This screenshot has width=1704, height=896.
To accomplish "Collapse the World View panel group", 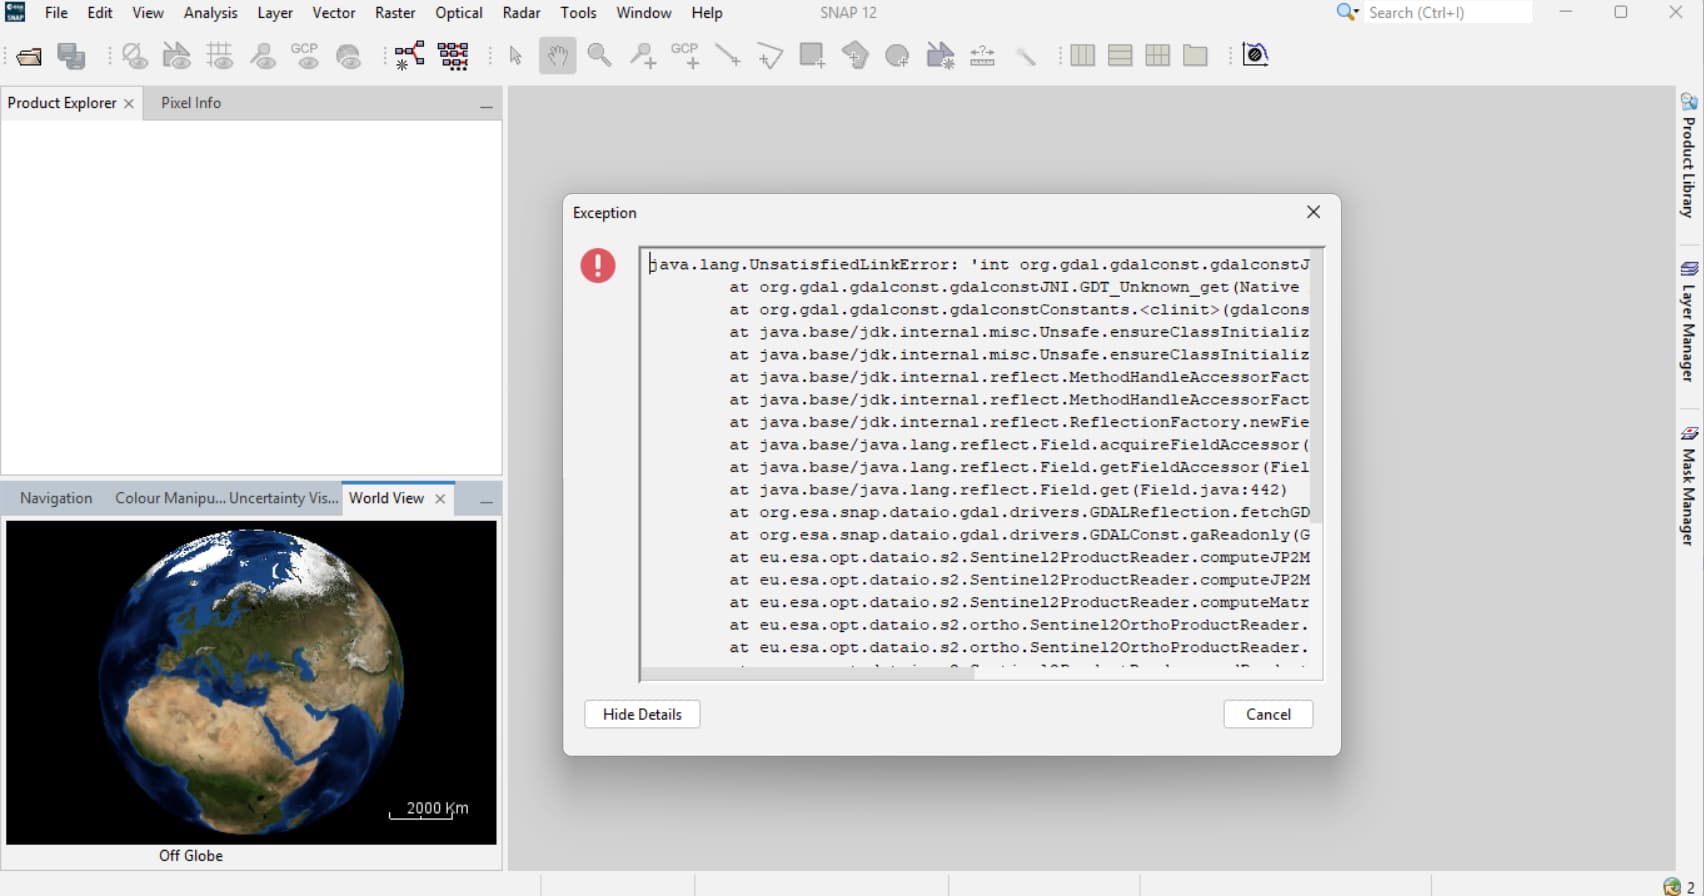I will tap(486, 500).
